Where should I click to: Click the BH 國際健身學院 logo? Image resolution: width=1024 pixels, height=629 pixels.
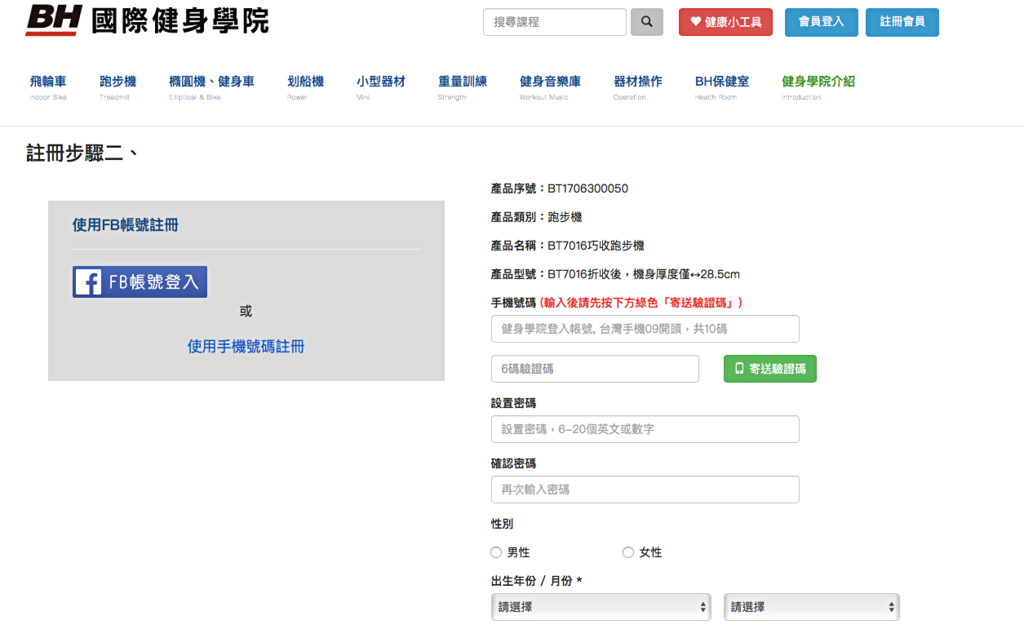[x=148, y=20]
